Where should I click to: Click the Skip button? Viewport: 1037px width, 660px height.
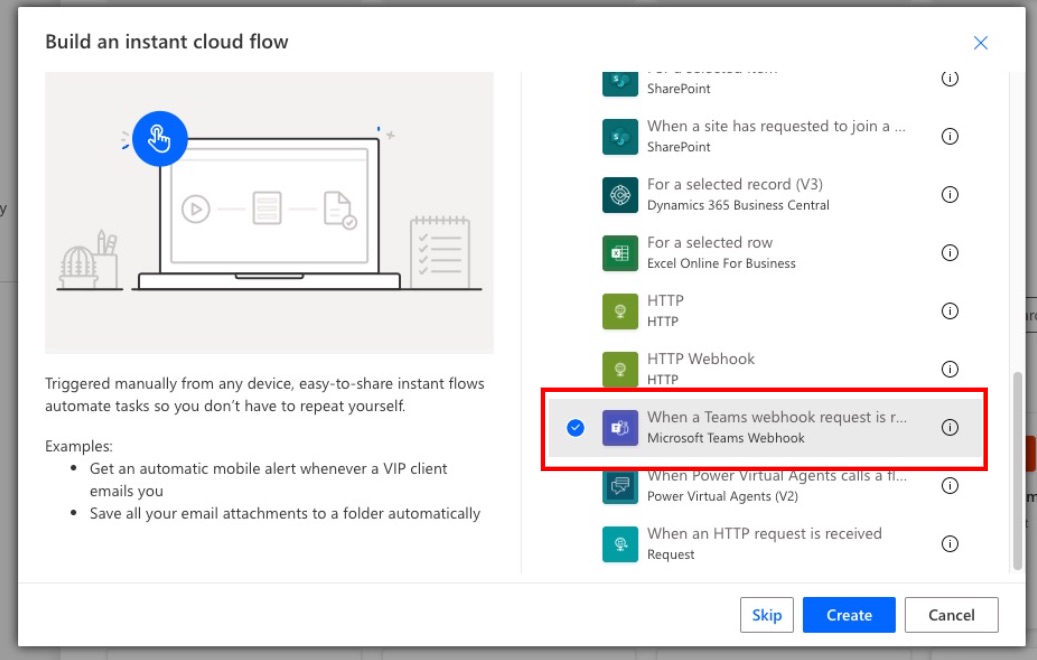[767, 615]
